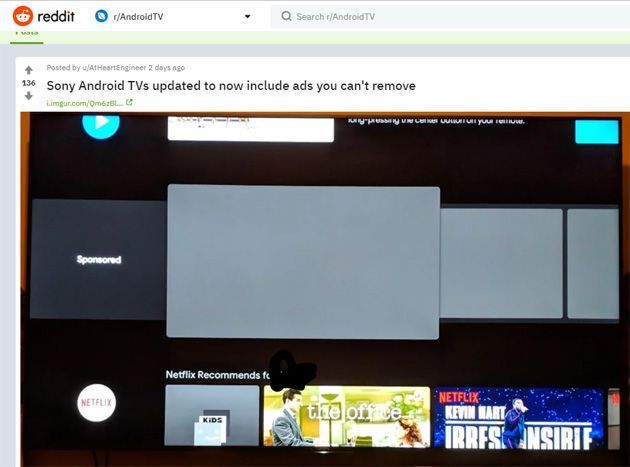
Task: Upvote the Sony Android TVs post
Action: pyautogui.click(x=28, y=70)
